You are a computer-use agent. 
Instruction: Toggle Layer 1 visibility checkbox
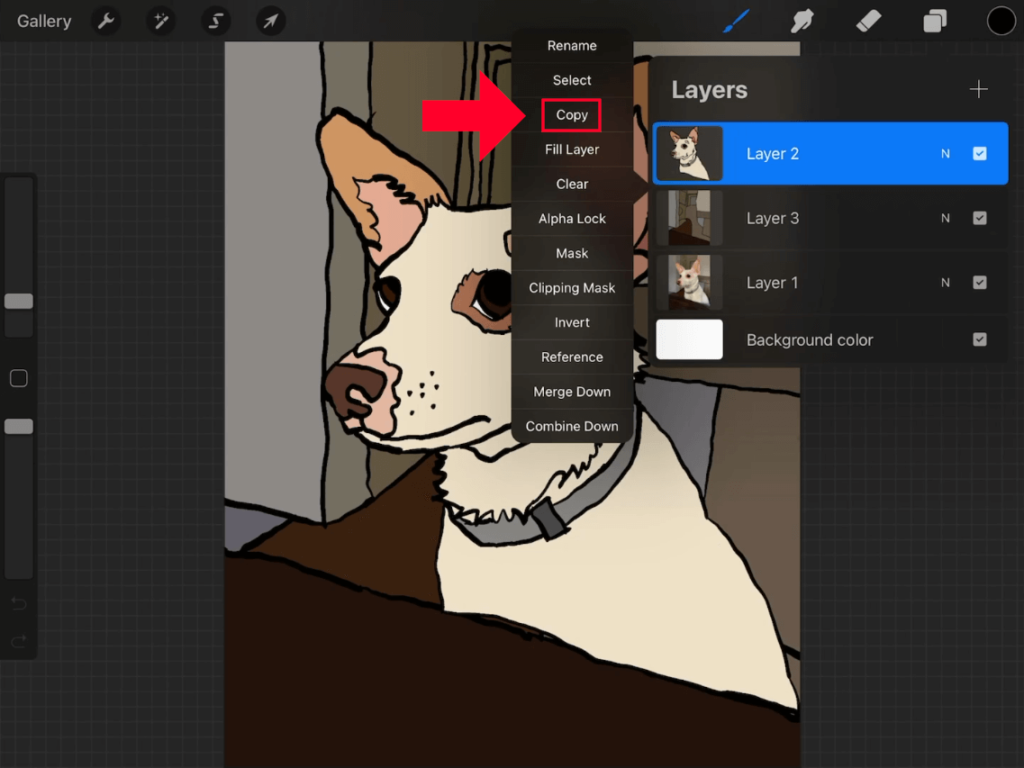pos(980,282)
